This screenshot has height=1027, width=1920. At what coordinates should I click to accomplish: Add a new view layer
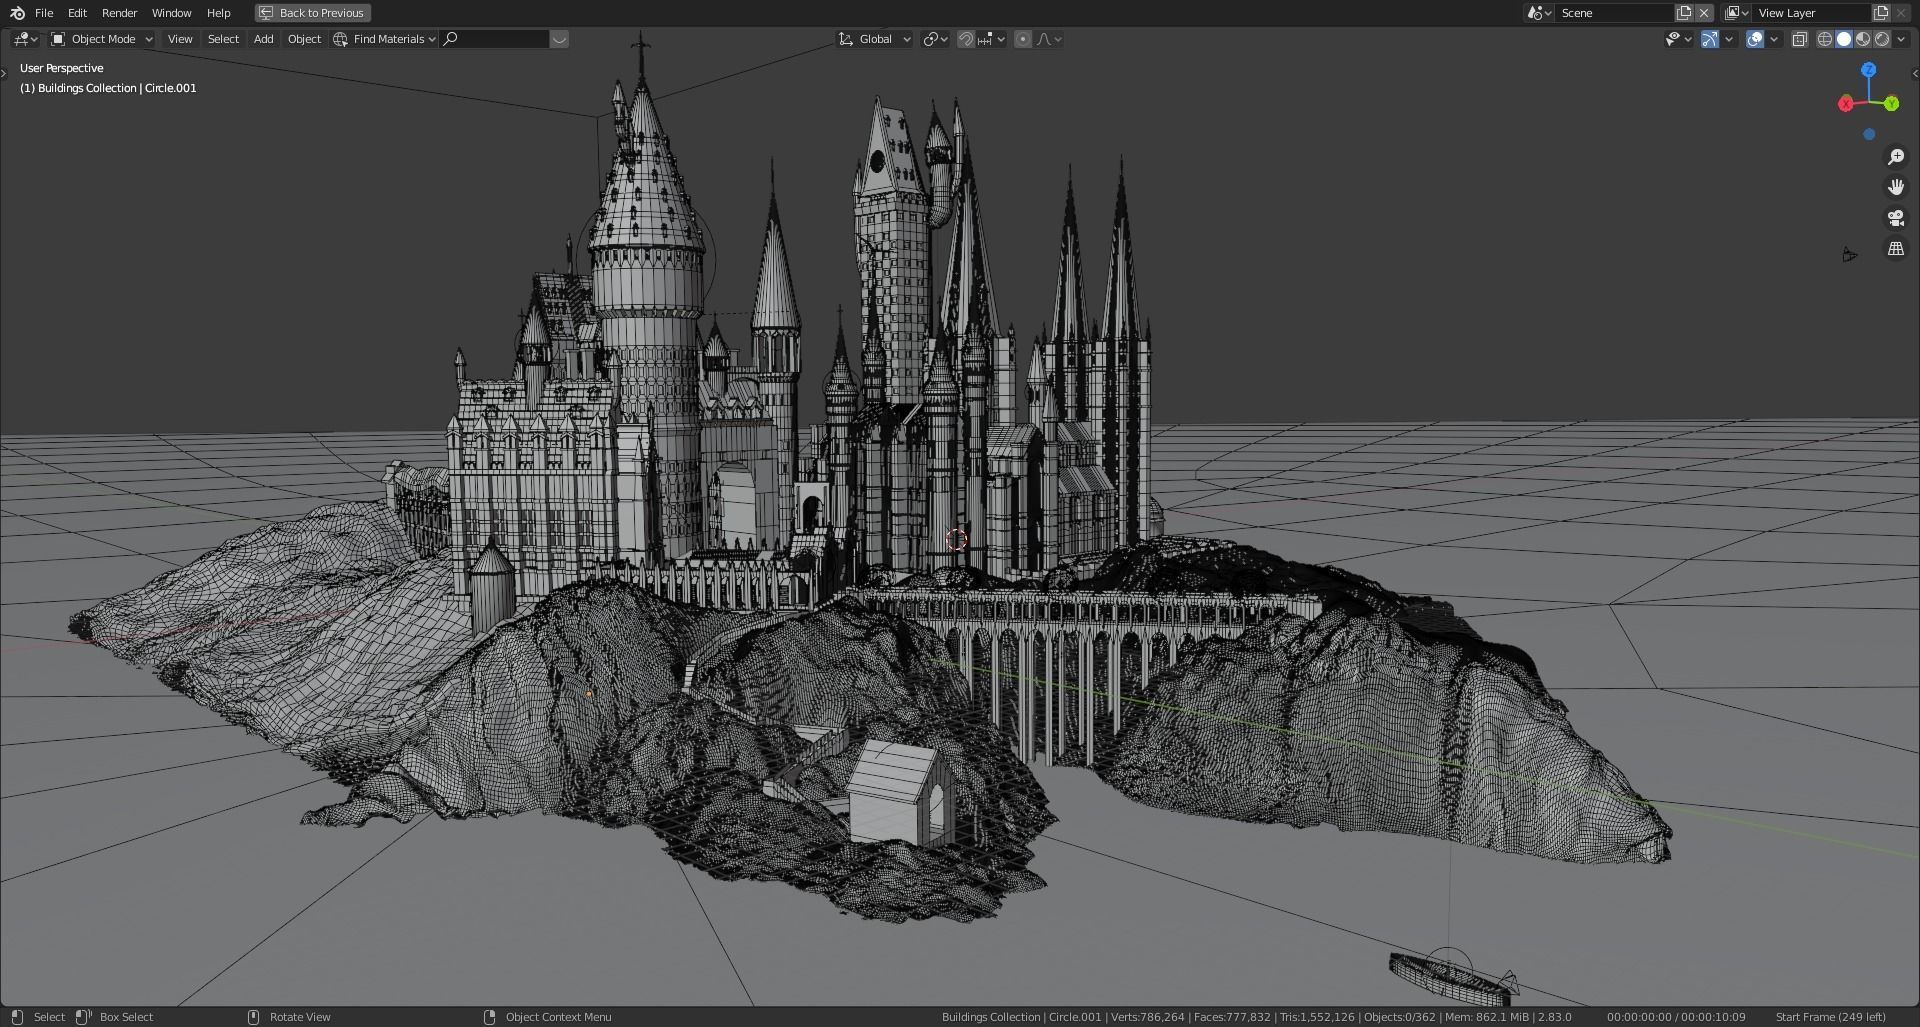pos(1881,13)
